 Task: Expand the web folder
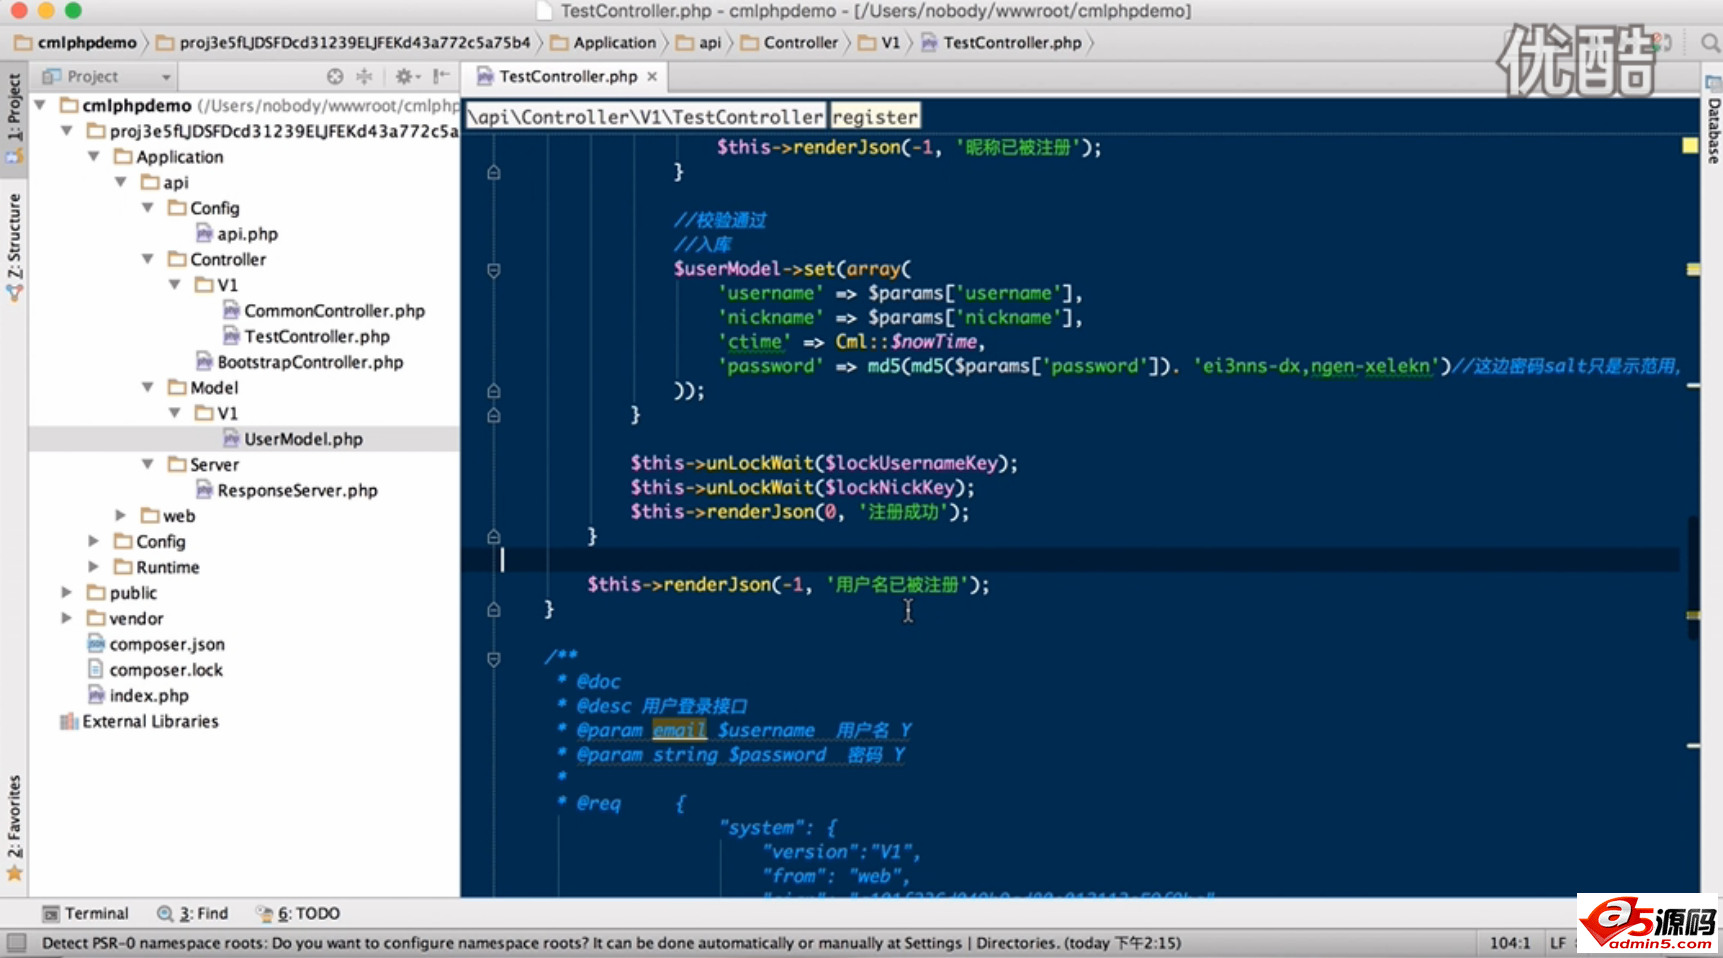120,515
